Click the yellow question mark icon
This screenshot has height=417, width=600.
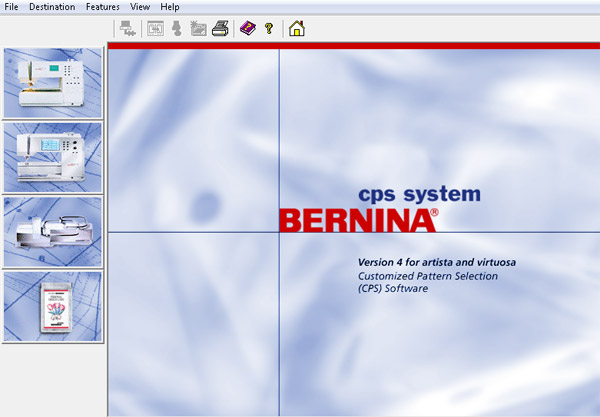pos(269,29)
